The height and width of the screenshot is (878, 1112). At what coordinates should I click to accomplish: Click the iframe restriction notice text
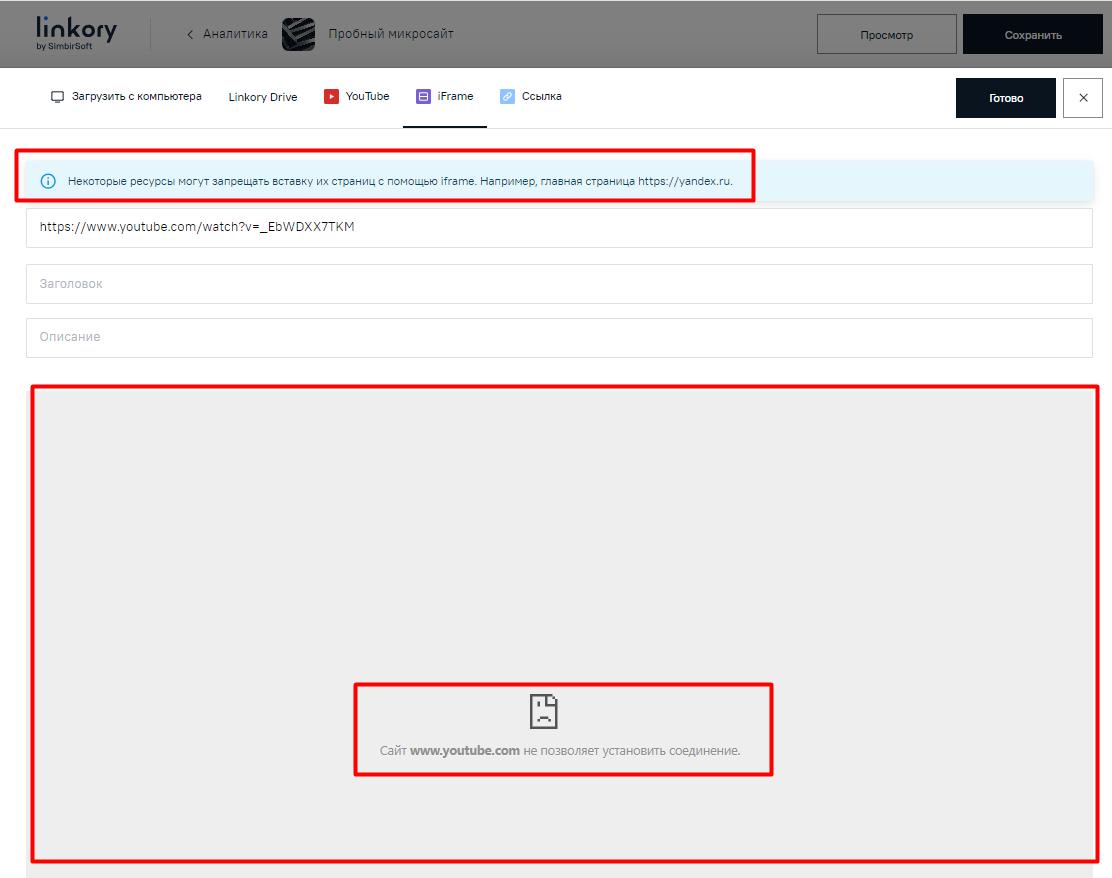pyautogui.click(x=400, y=181)
